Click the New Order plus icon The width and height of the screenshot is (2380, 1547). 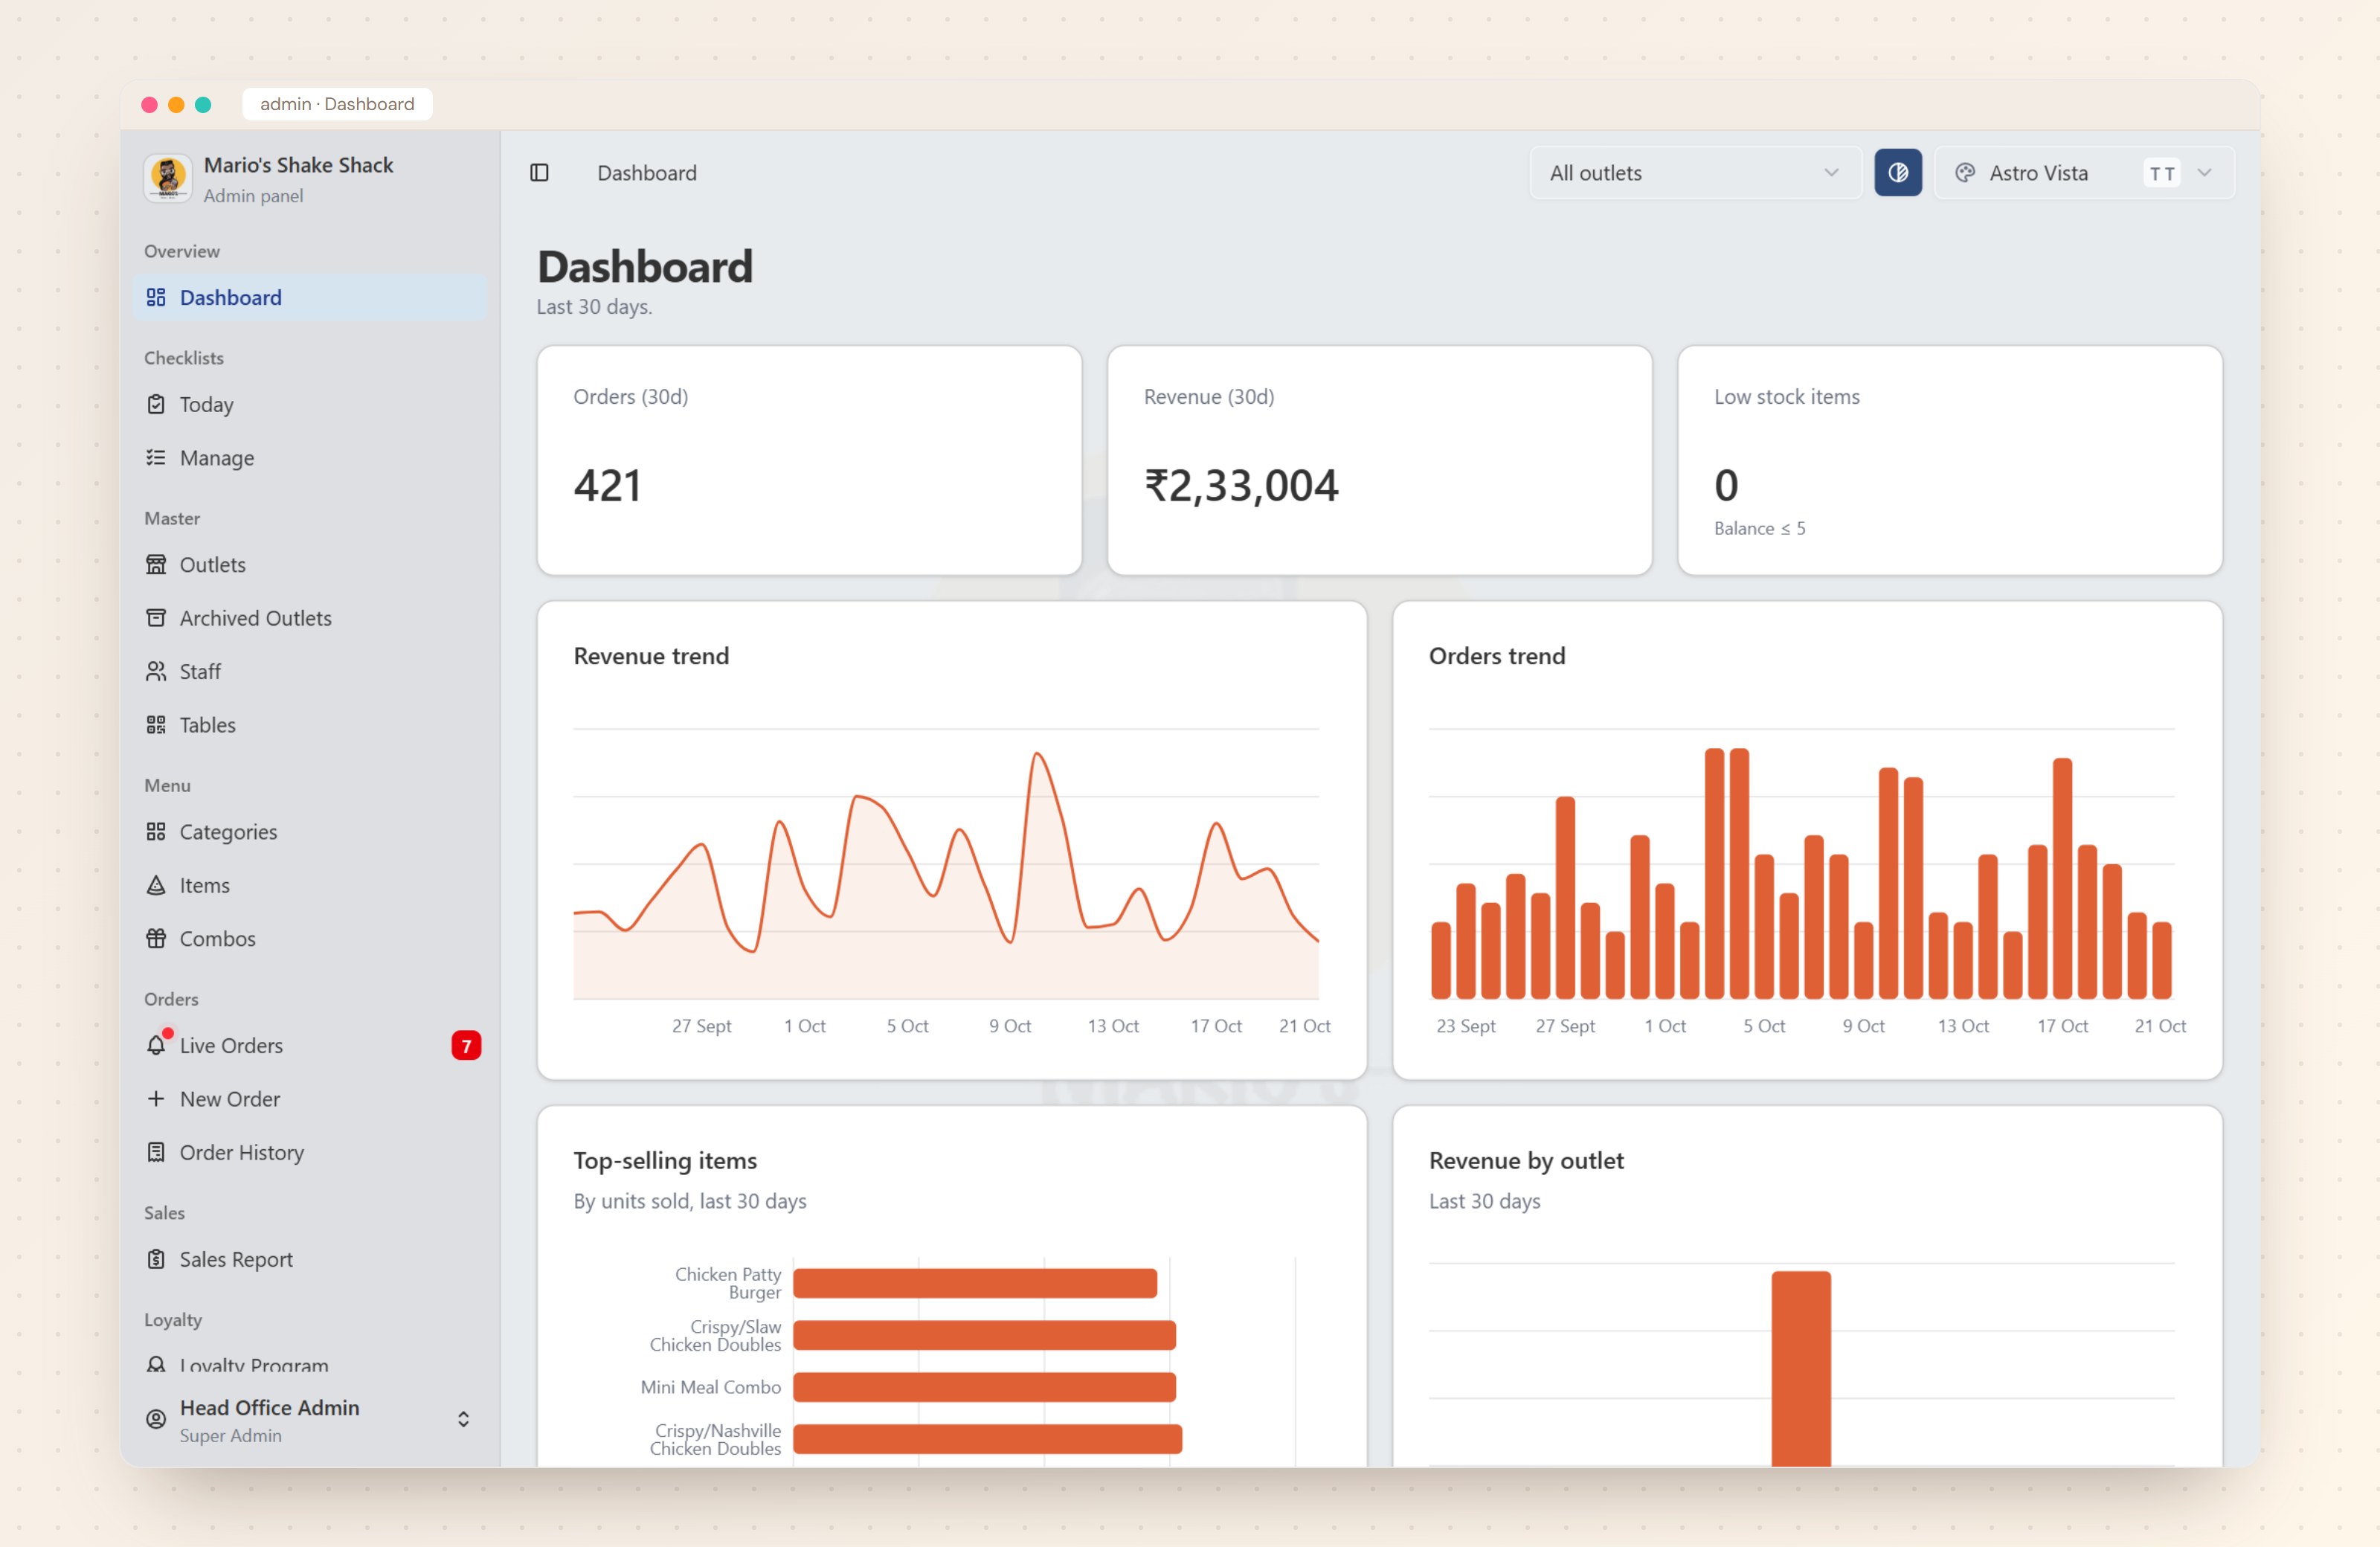[156, 1099]
